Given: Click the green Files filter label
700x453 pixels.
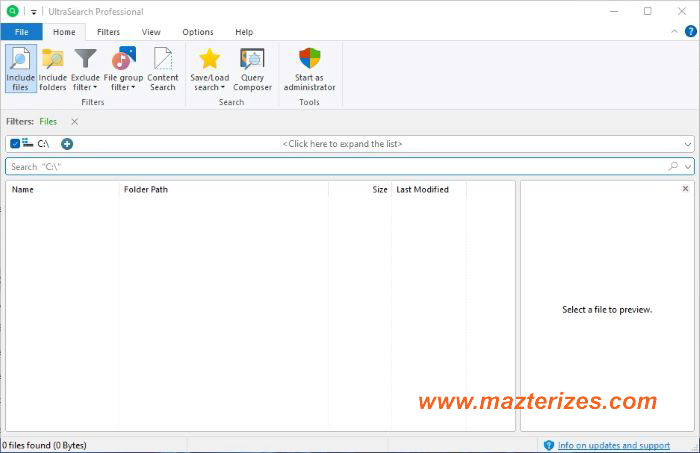Looking at the screenshot, I should tap(48, 121).
